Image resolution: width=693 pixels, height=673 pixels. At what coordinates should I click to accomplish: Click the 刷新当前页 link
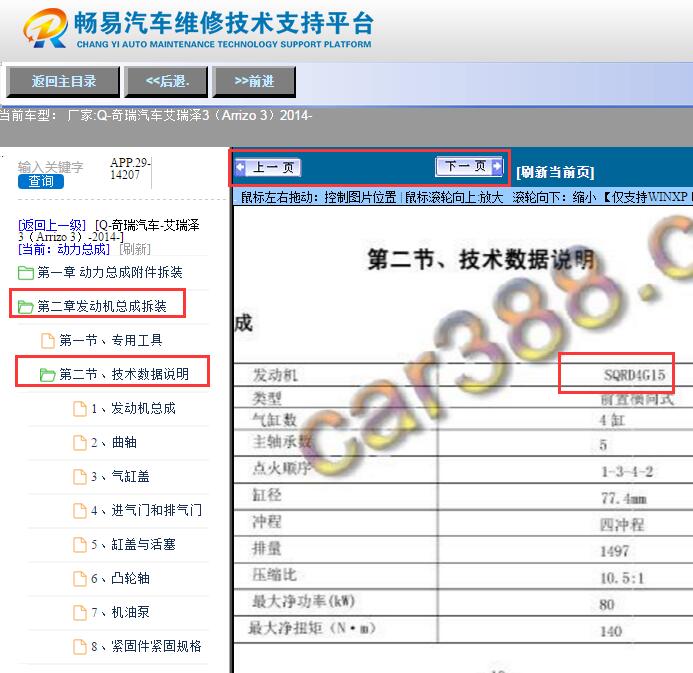click(555, 172)
